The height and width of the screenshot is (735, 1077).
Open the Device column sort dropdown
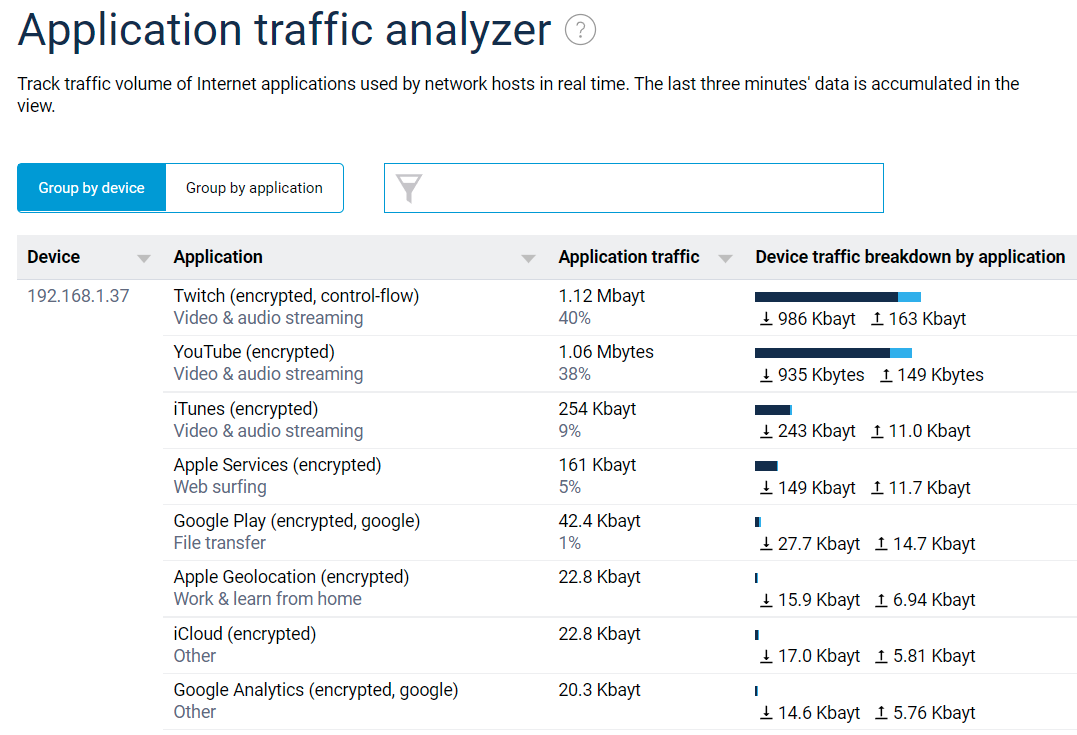(144, 257)
